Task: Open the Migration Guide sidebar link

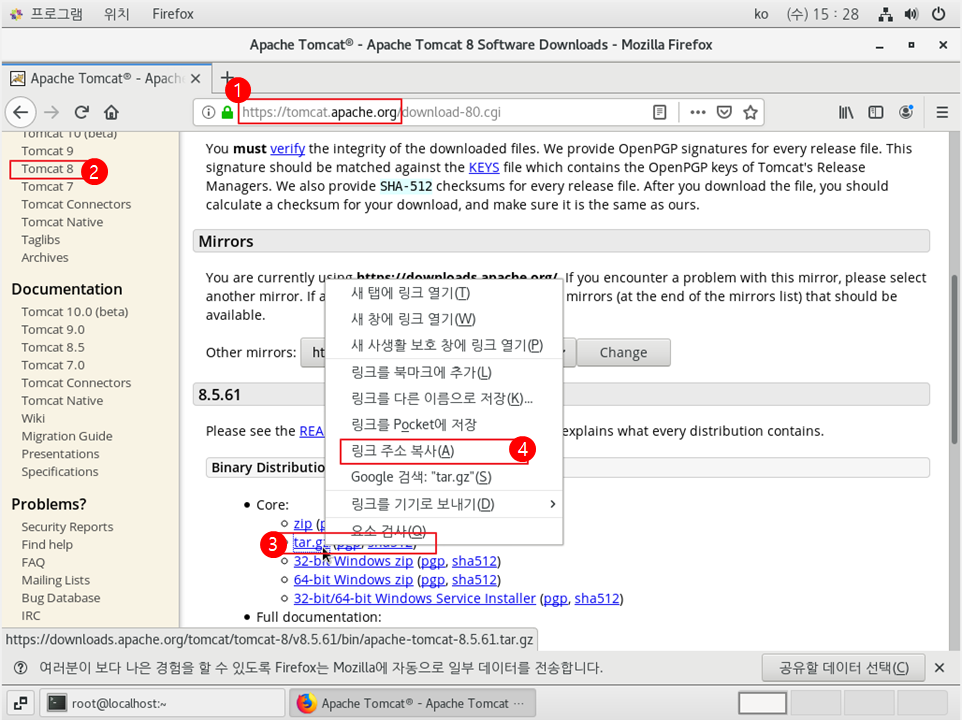Action: (x=67, y=436)
